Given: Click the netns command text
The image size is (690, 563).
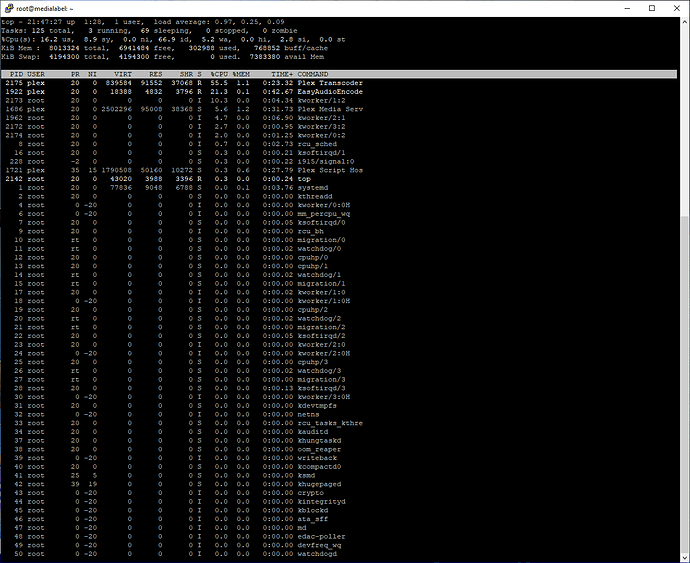Looking at the screenshot, I should click(308, 415).
